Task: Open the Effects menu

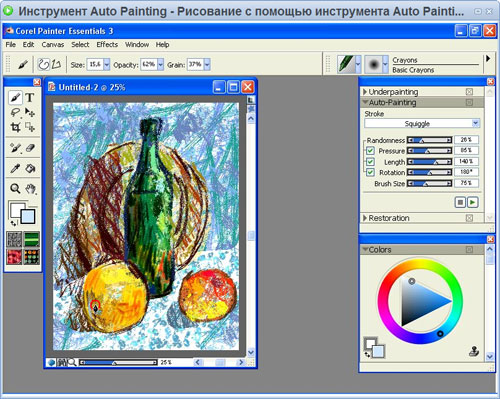Action: (x=107, y=45)
